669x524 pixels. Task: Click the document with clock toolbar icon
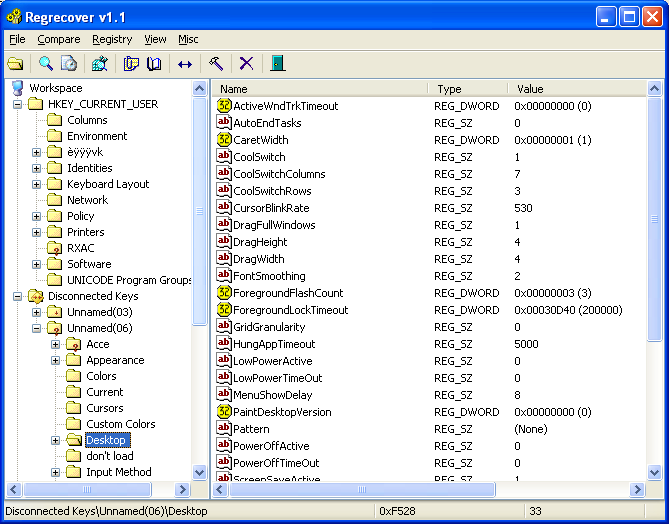(x=69, y=64)
